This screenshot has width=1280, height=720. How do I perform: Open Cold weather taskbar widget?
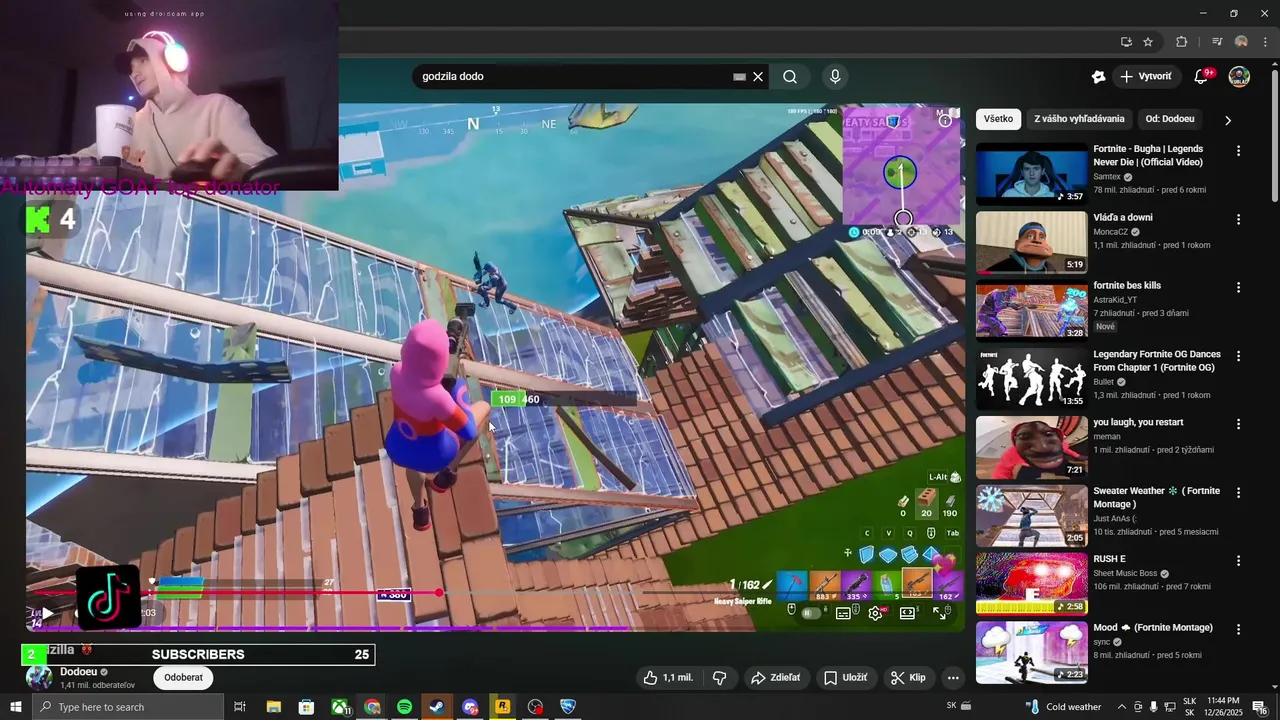(1063, 707)
